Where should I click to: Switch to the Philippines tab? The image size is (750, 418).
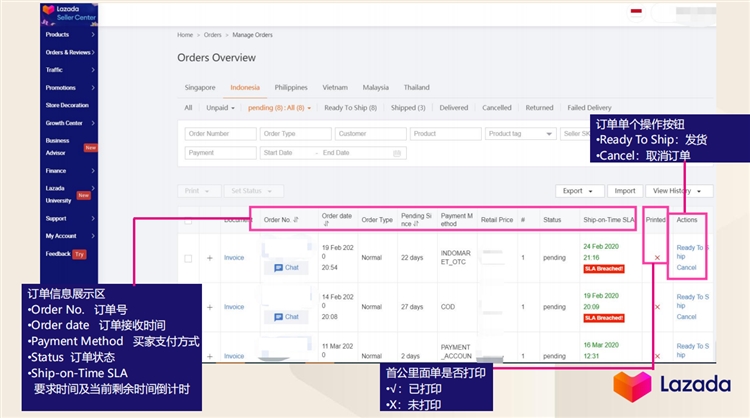point(291,88)
